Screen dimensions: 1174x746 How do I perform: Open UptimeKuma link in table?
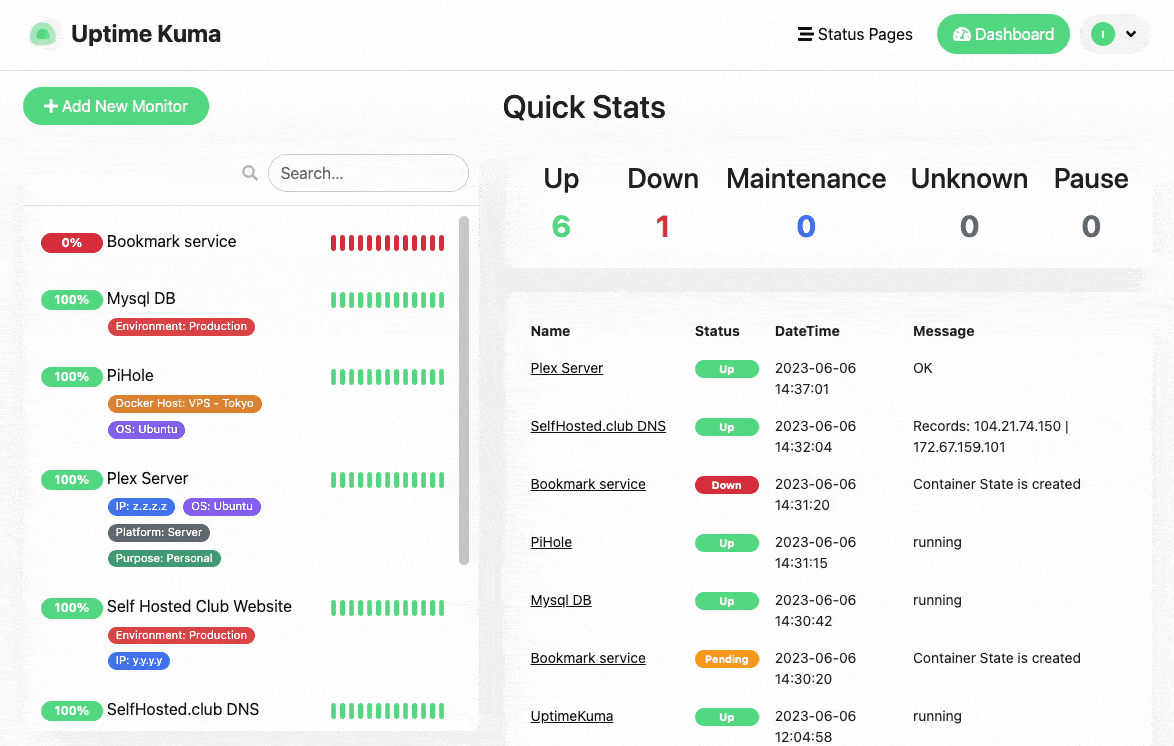point(572,716)
